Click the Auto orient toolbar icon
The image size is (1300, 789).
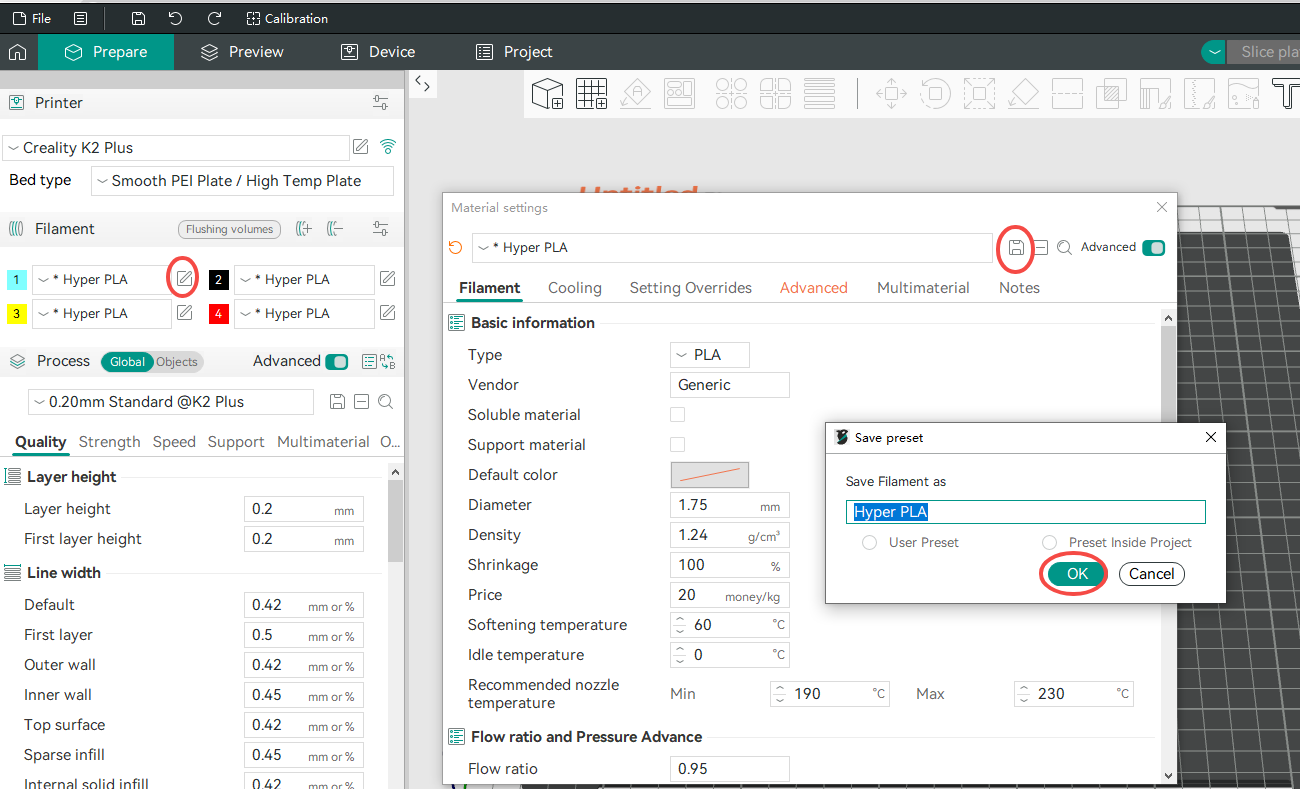[x=636, y=94]
